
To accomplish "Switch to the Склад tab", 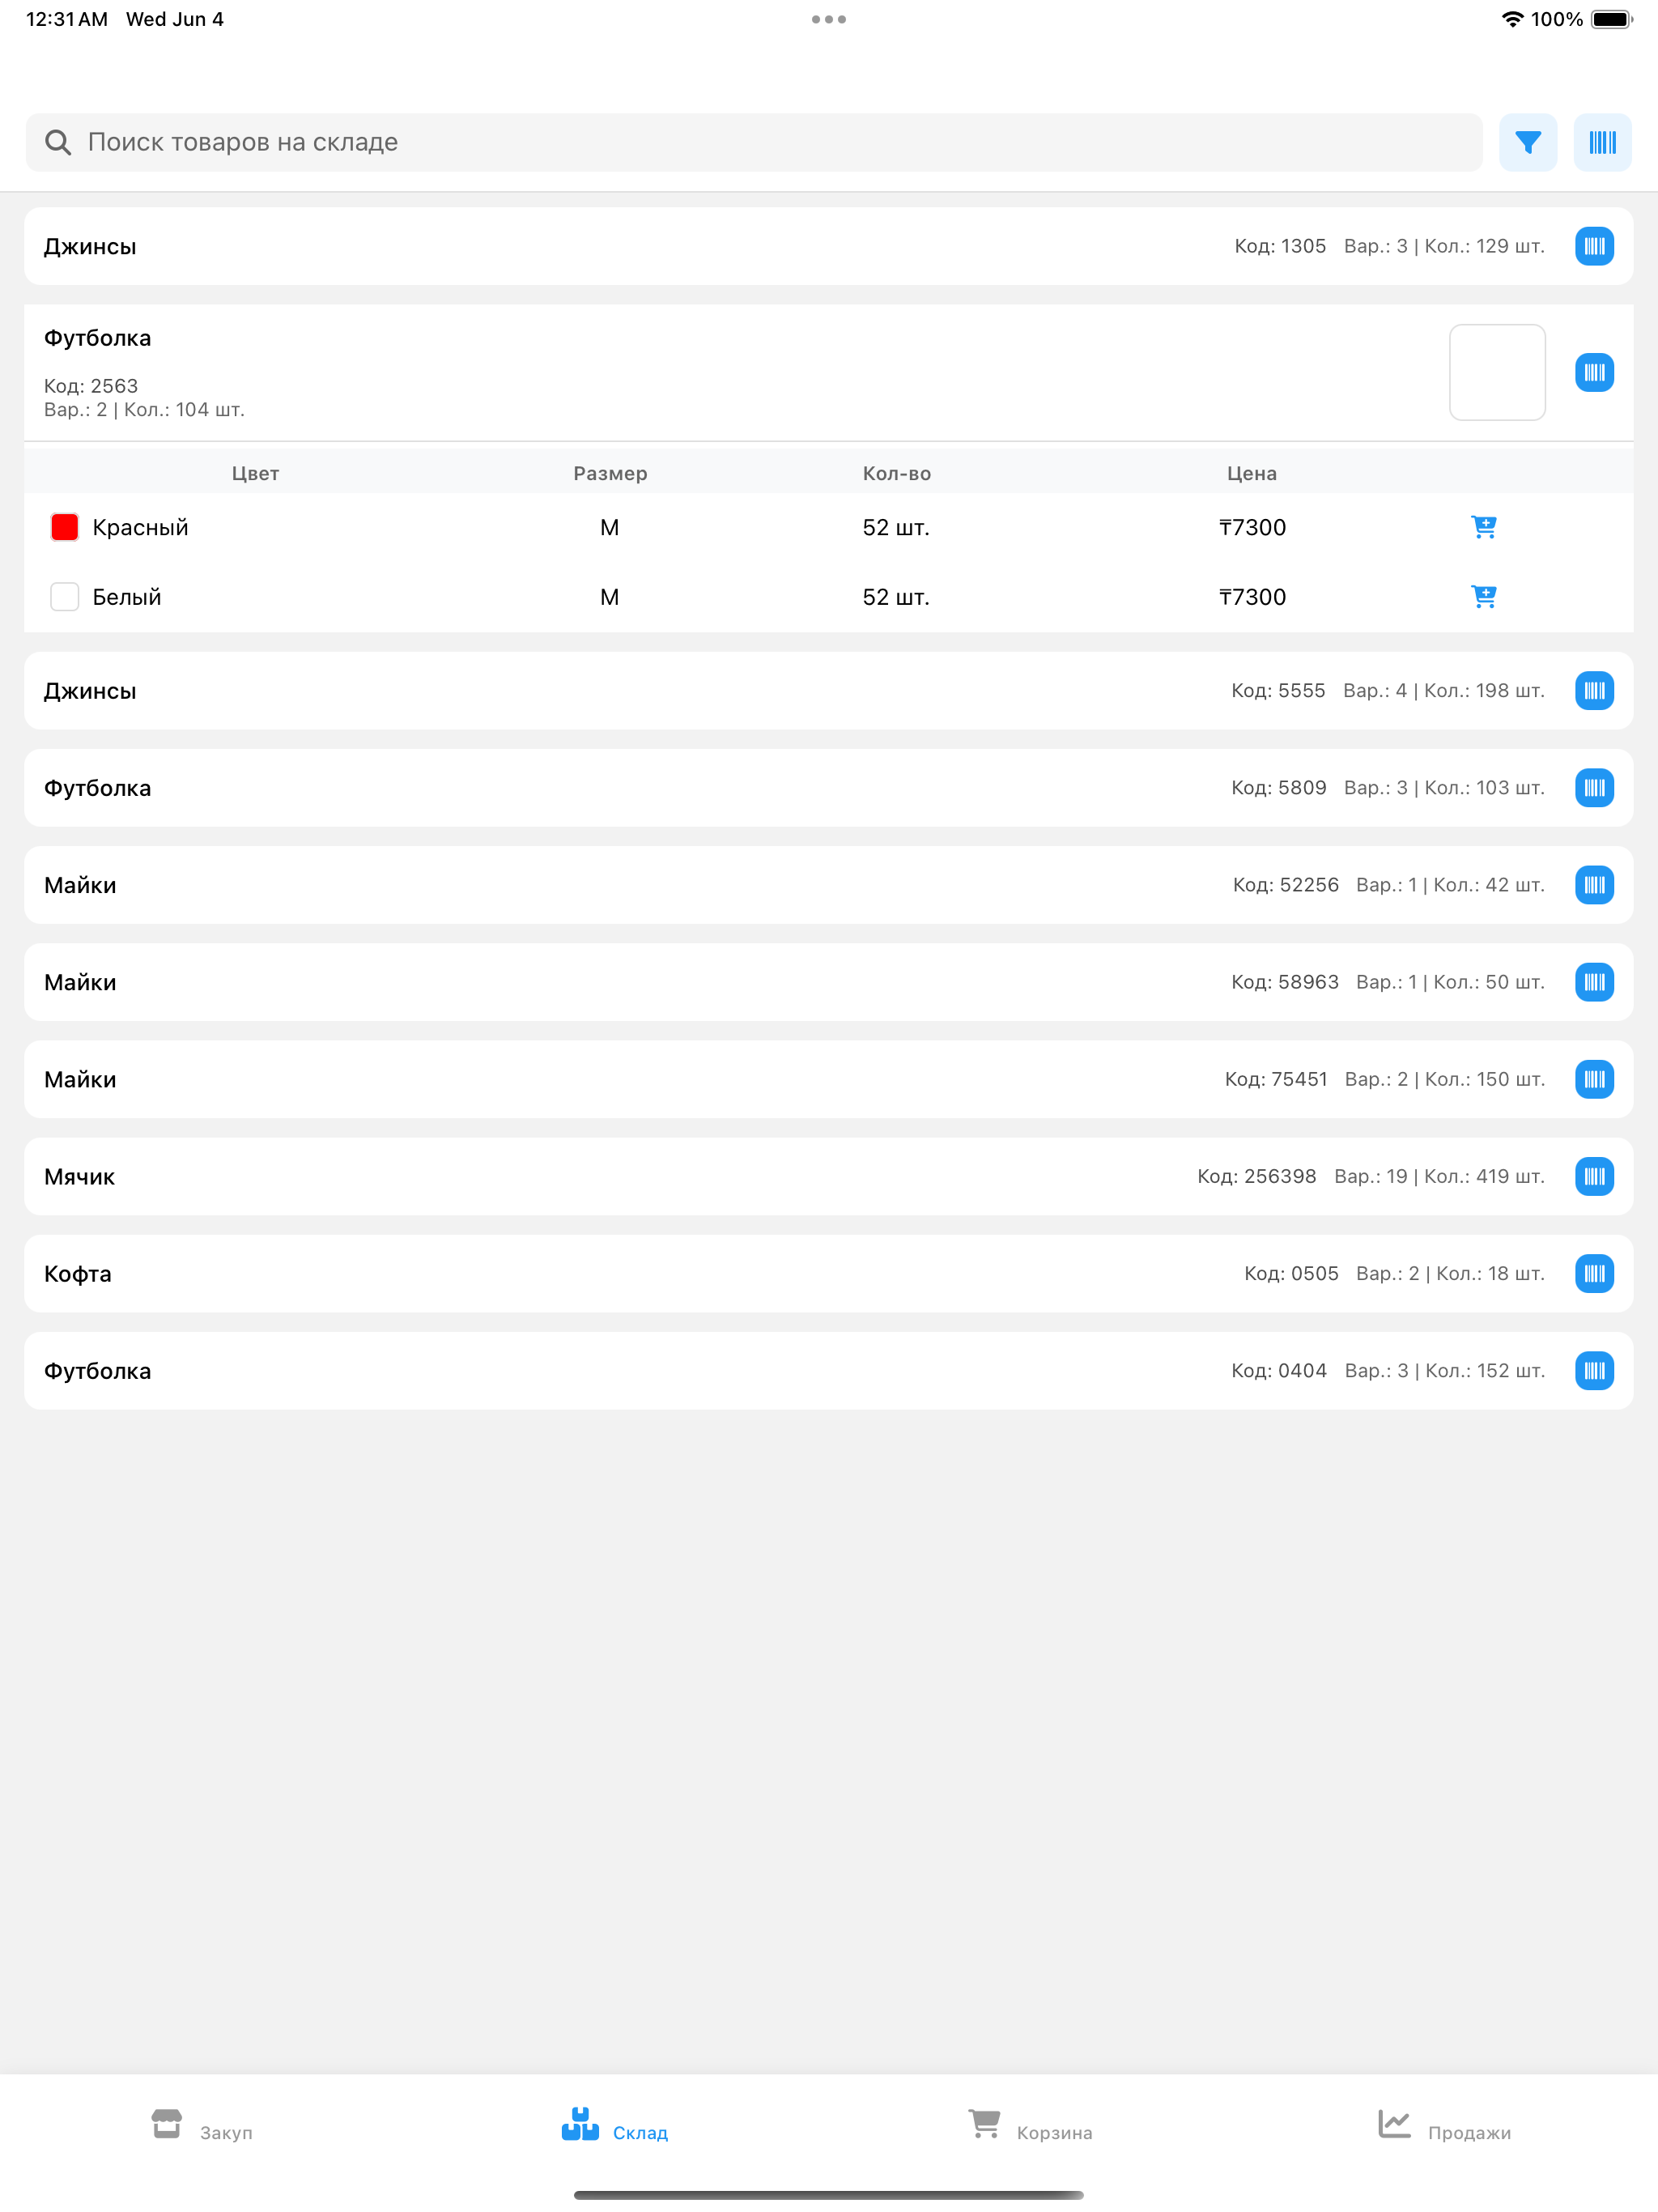I will click(614, 2125).
